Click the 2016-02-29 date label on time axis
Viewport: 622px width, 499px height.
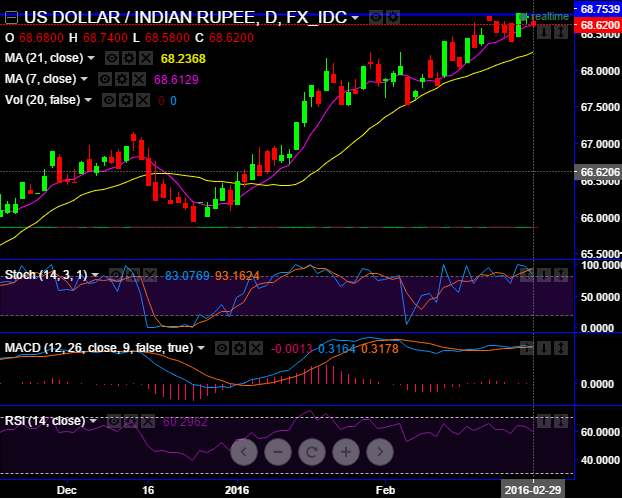pyautogui.click(x=532, y=490)
